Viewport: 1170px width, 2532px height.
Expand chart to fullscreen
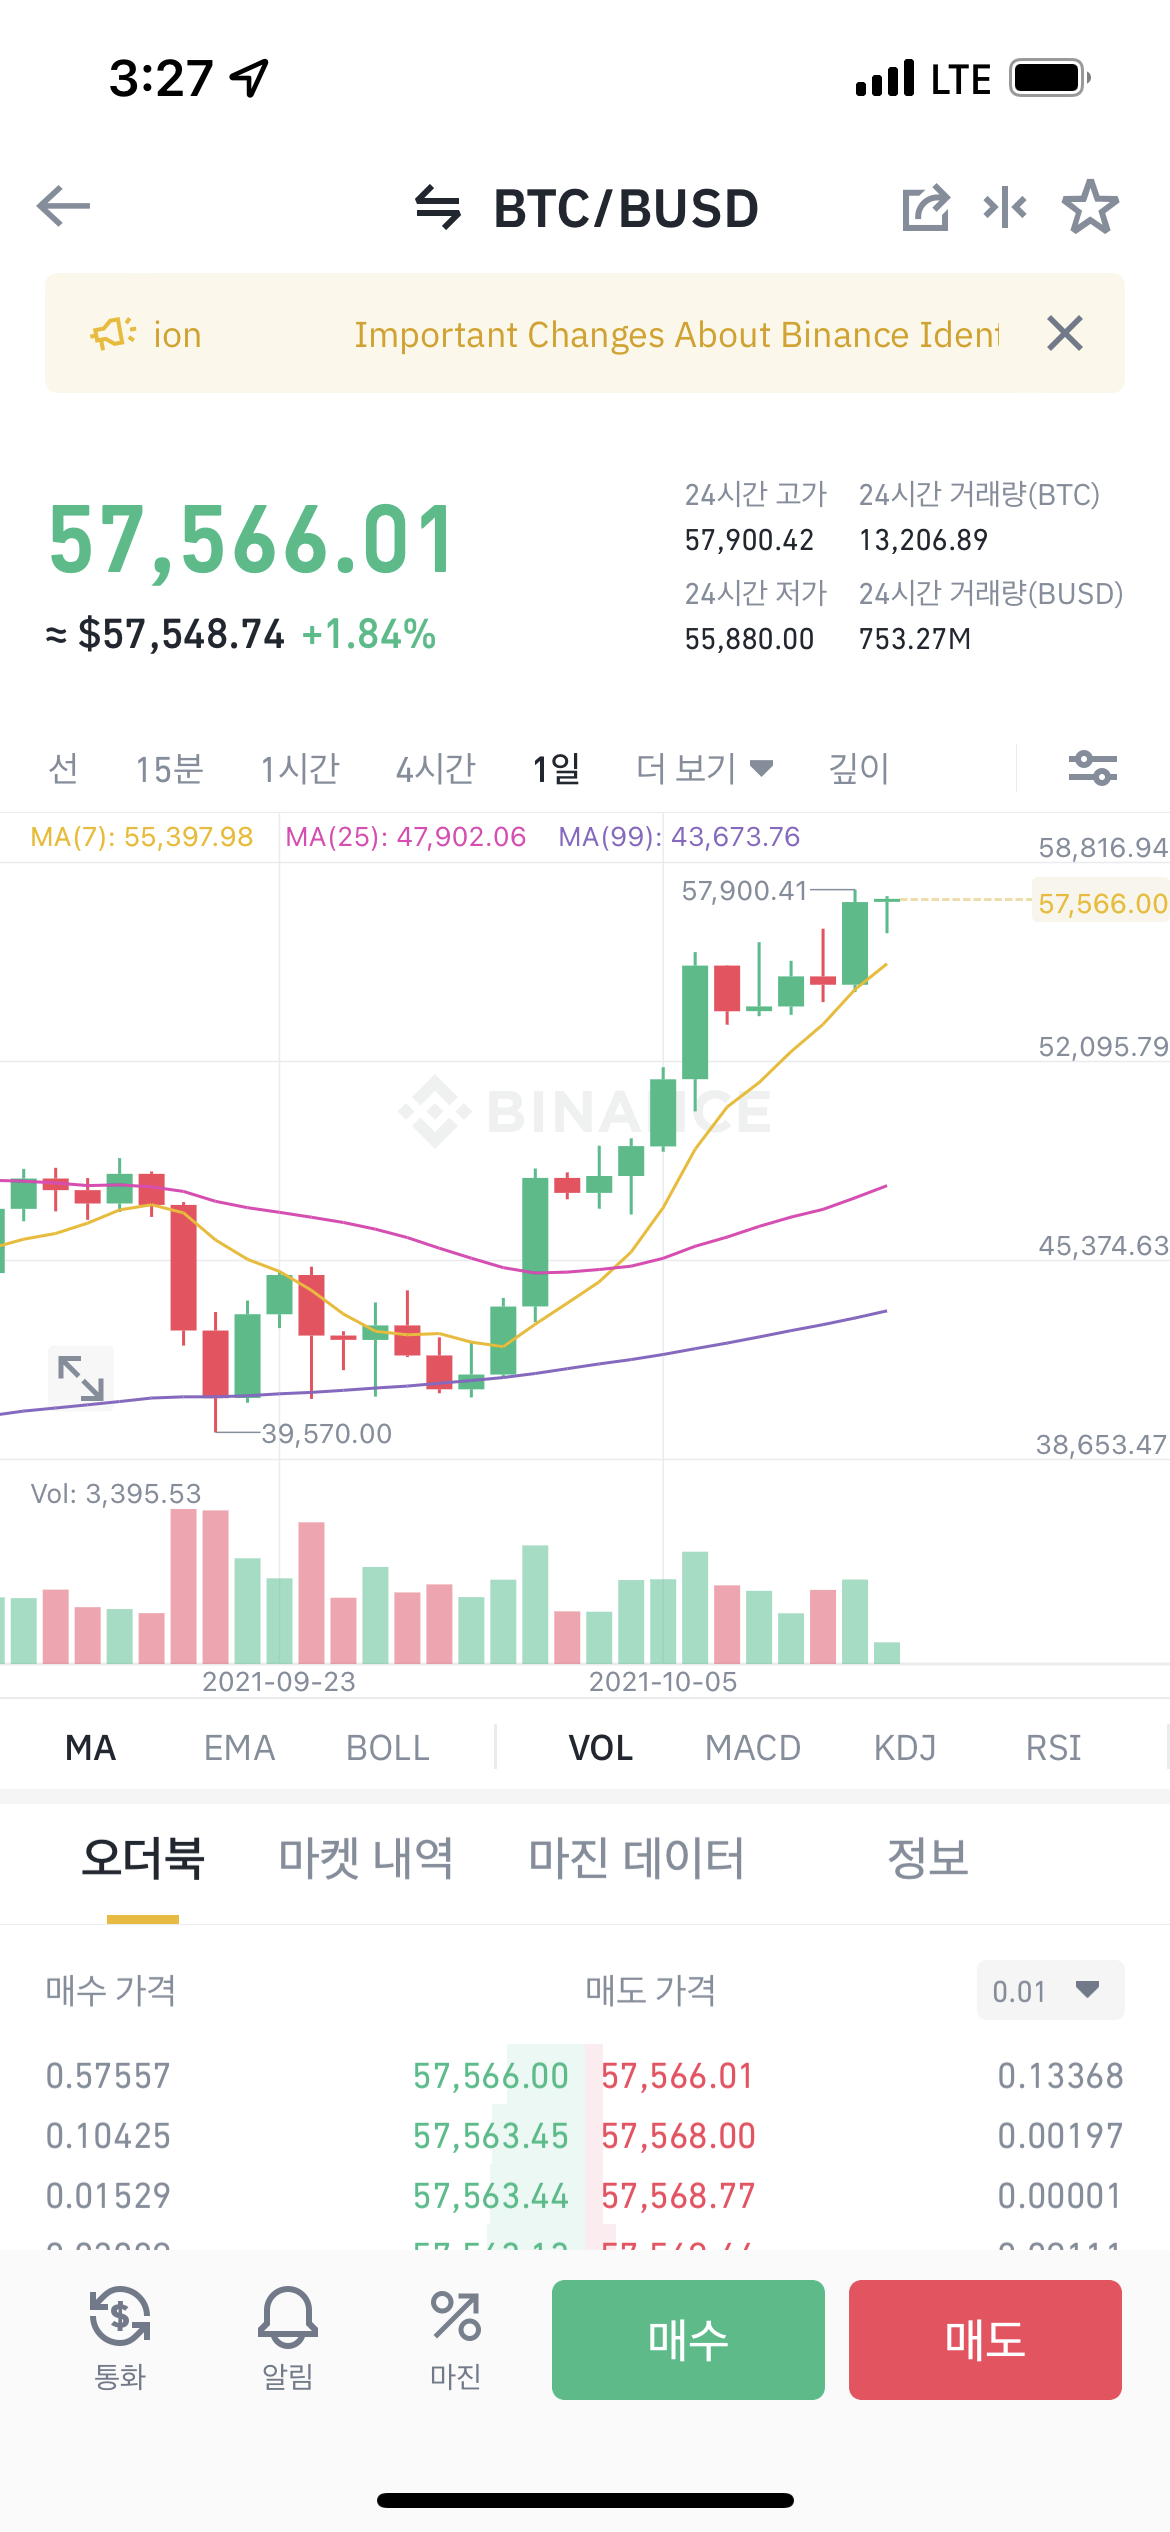(x=81, y=1377)
